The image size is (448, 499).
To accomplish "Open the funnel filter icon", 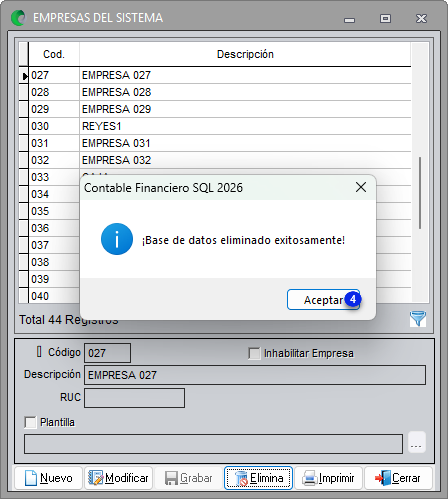I will pyautogui.click(x=418, y=318).
